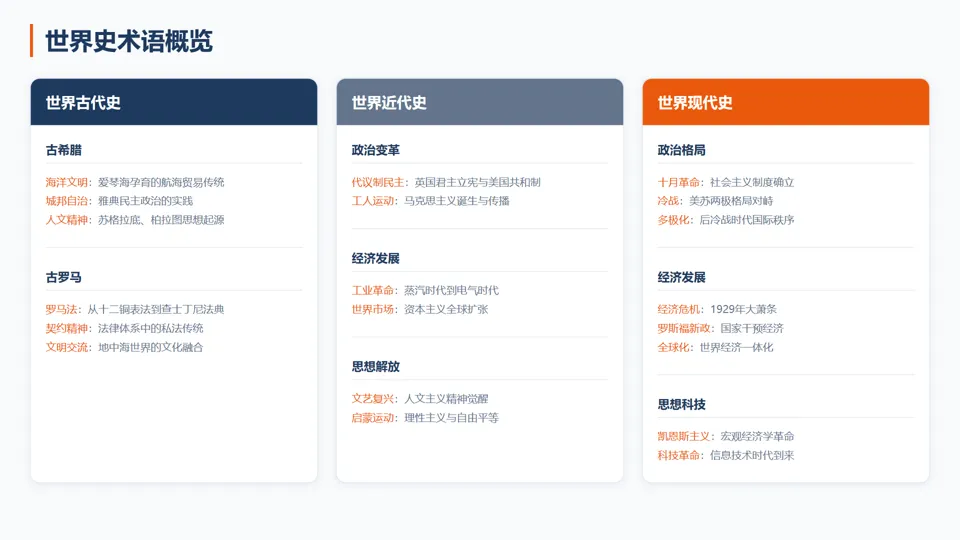The image size is (960, 540).
Task: Click the description 世界经济一体化
Action: coord(737,347)
